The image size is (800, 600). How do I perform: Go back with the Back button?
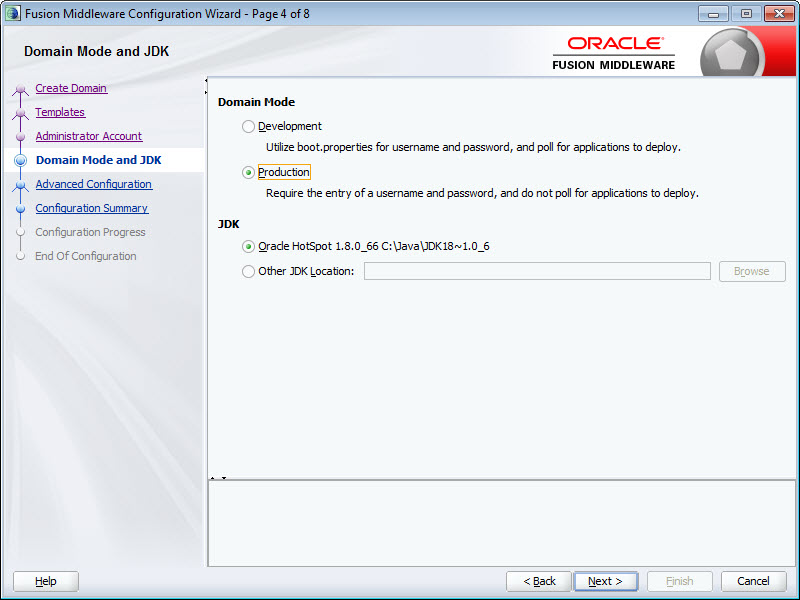point(539,581)
